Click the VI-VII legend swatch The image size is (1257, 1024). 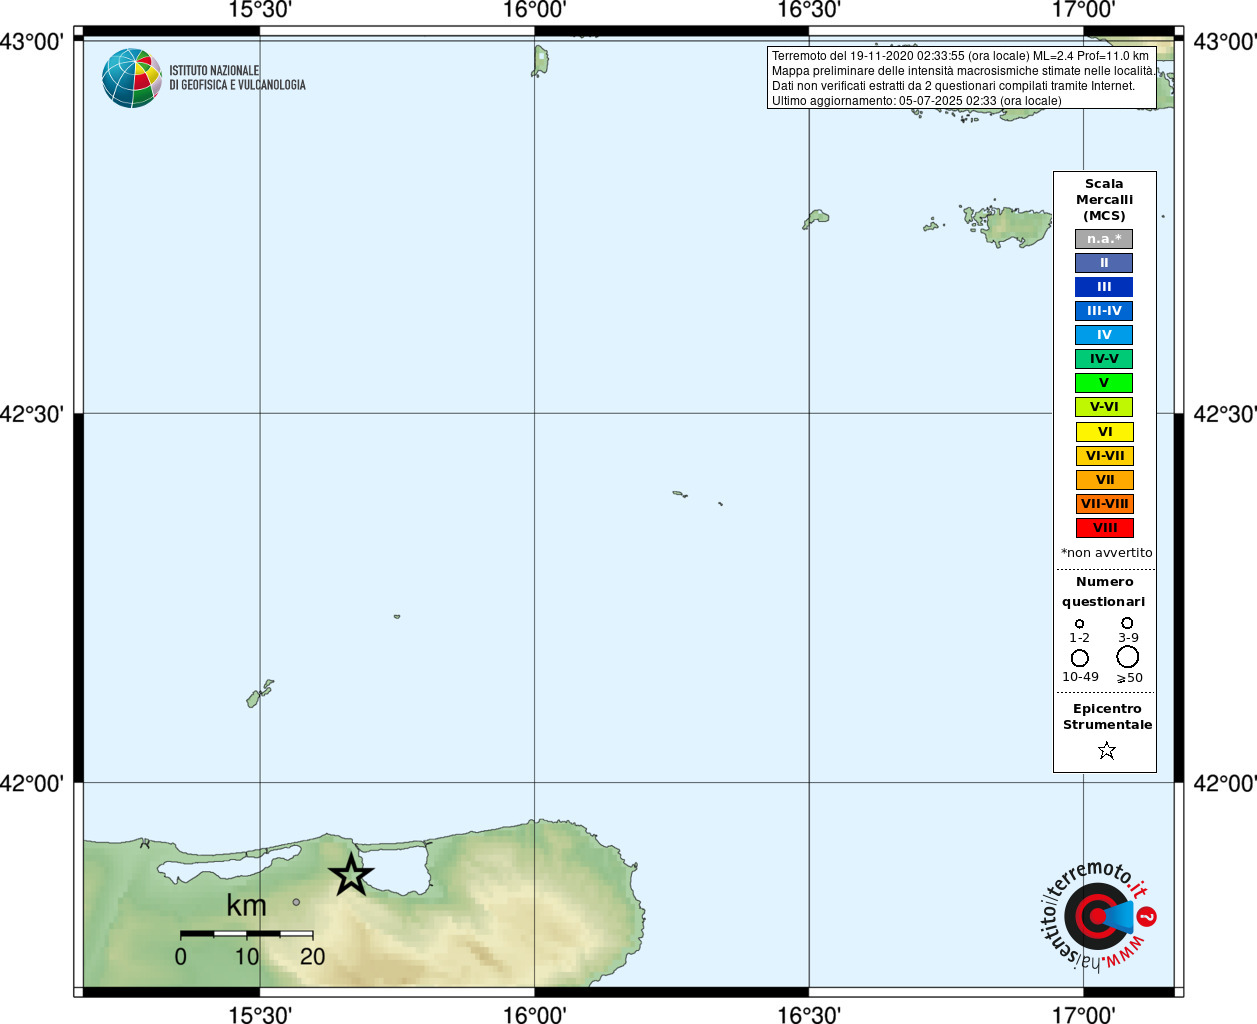pyautogui.click(x=1105, y=456)
